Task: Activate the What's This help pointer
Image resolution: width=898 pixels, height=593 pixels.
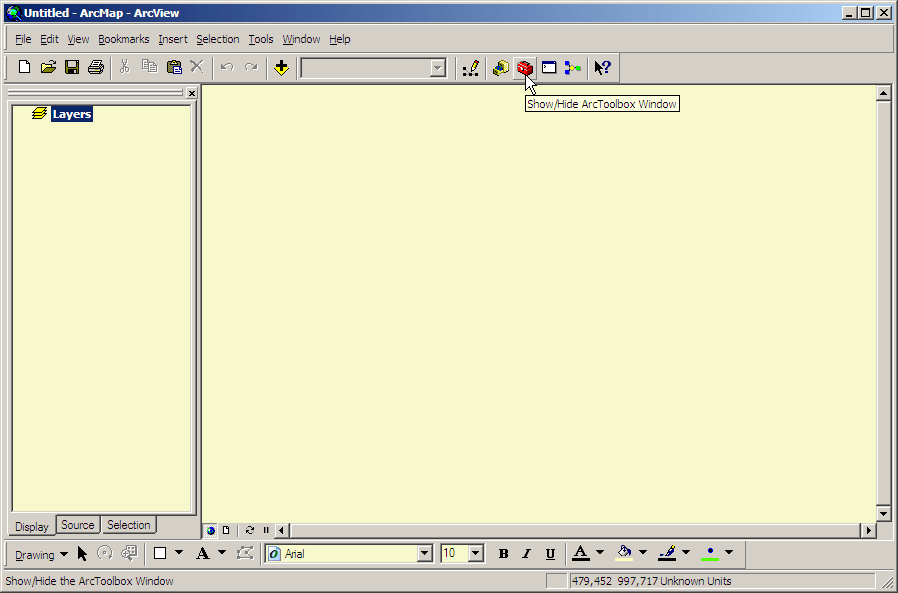Action: click(x=602, y=68)
